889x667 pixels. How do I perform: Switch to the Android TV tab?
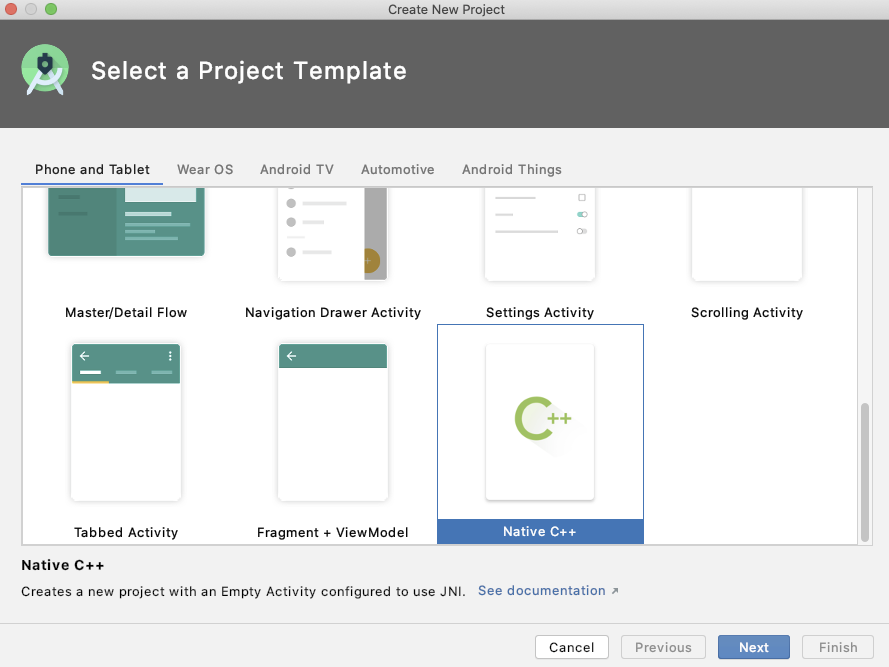coord(297,170)
